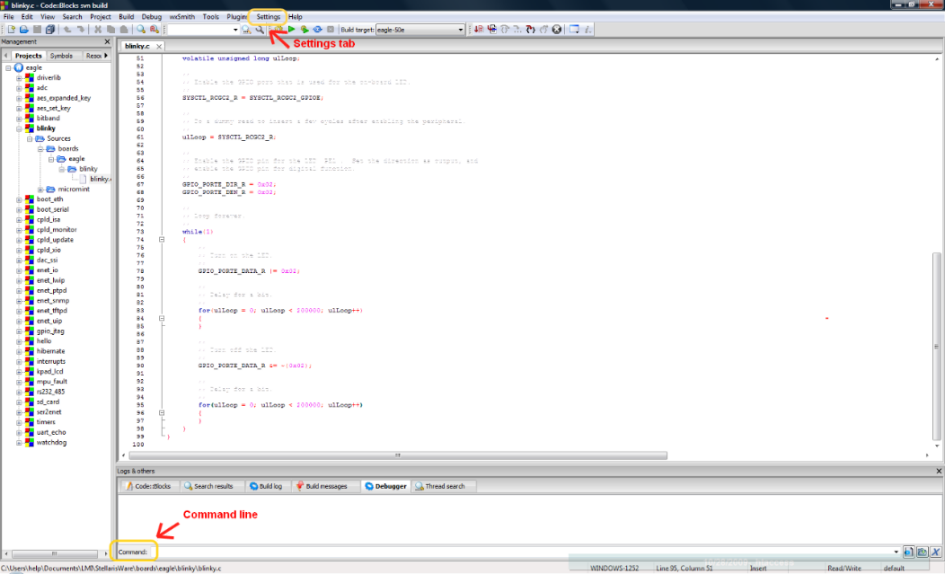
Task: Collapse the blinky Sources folder
Action: click(30, 139)
